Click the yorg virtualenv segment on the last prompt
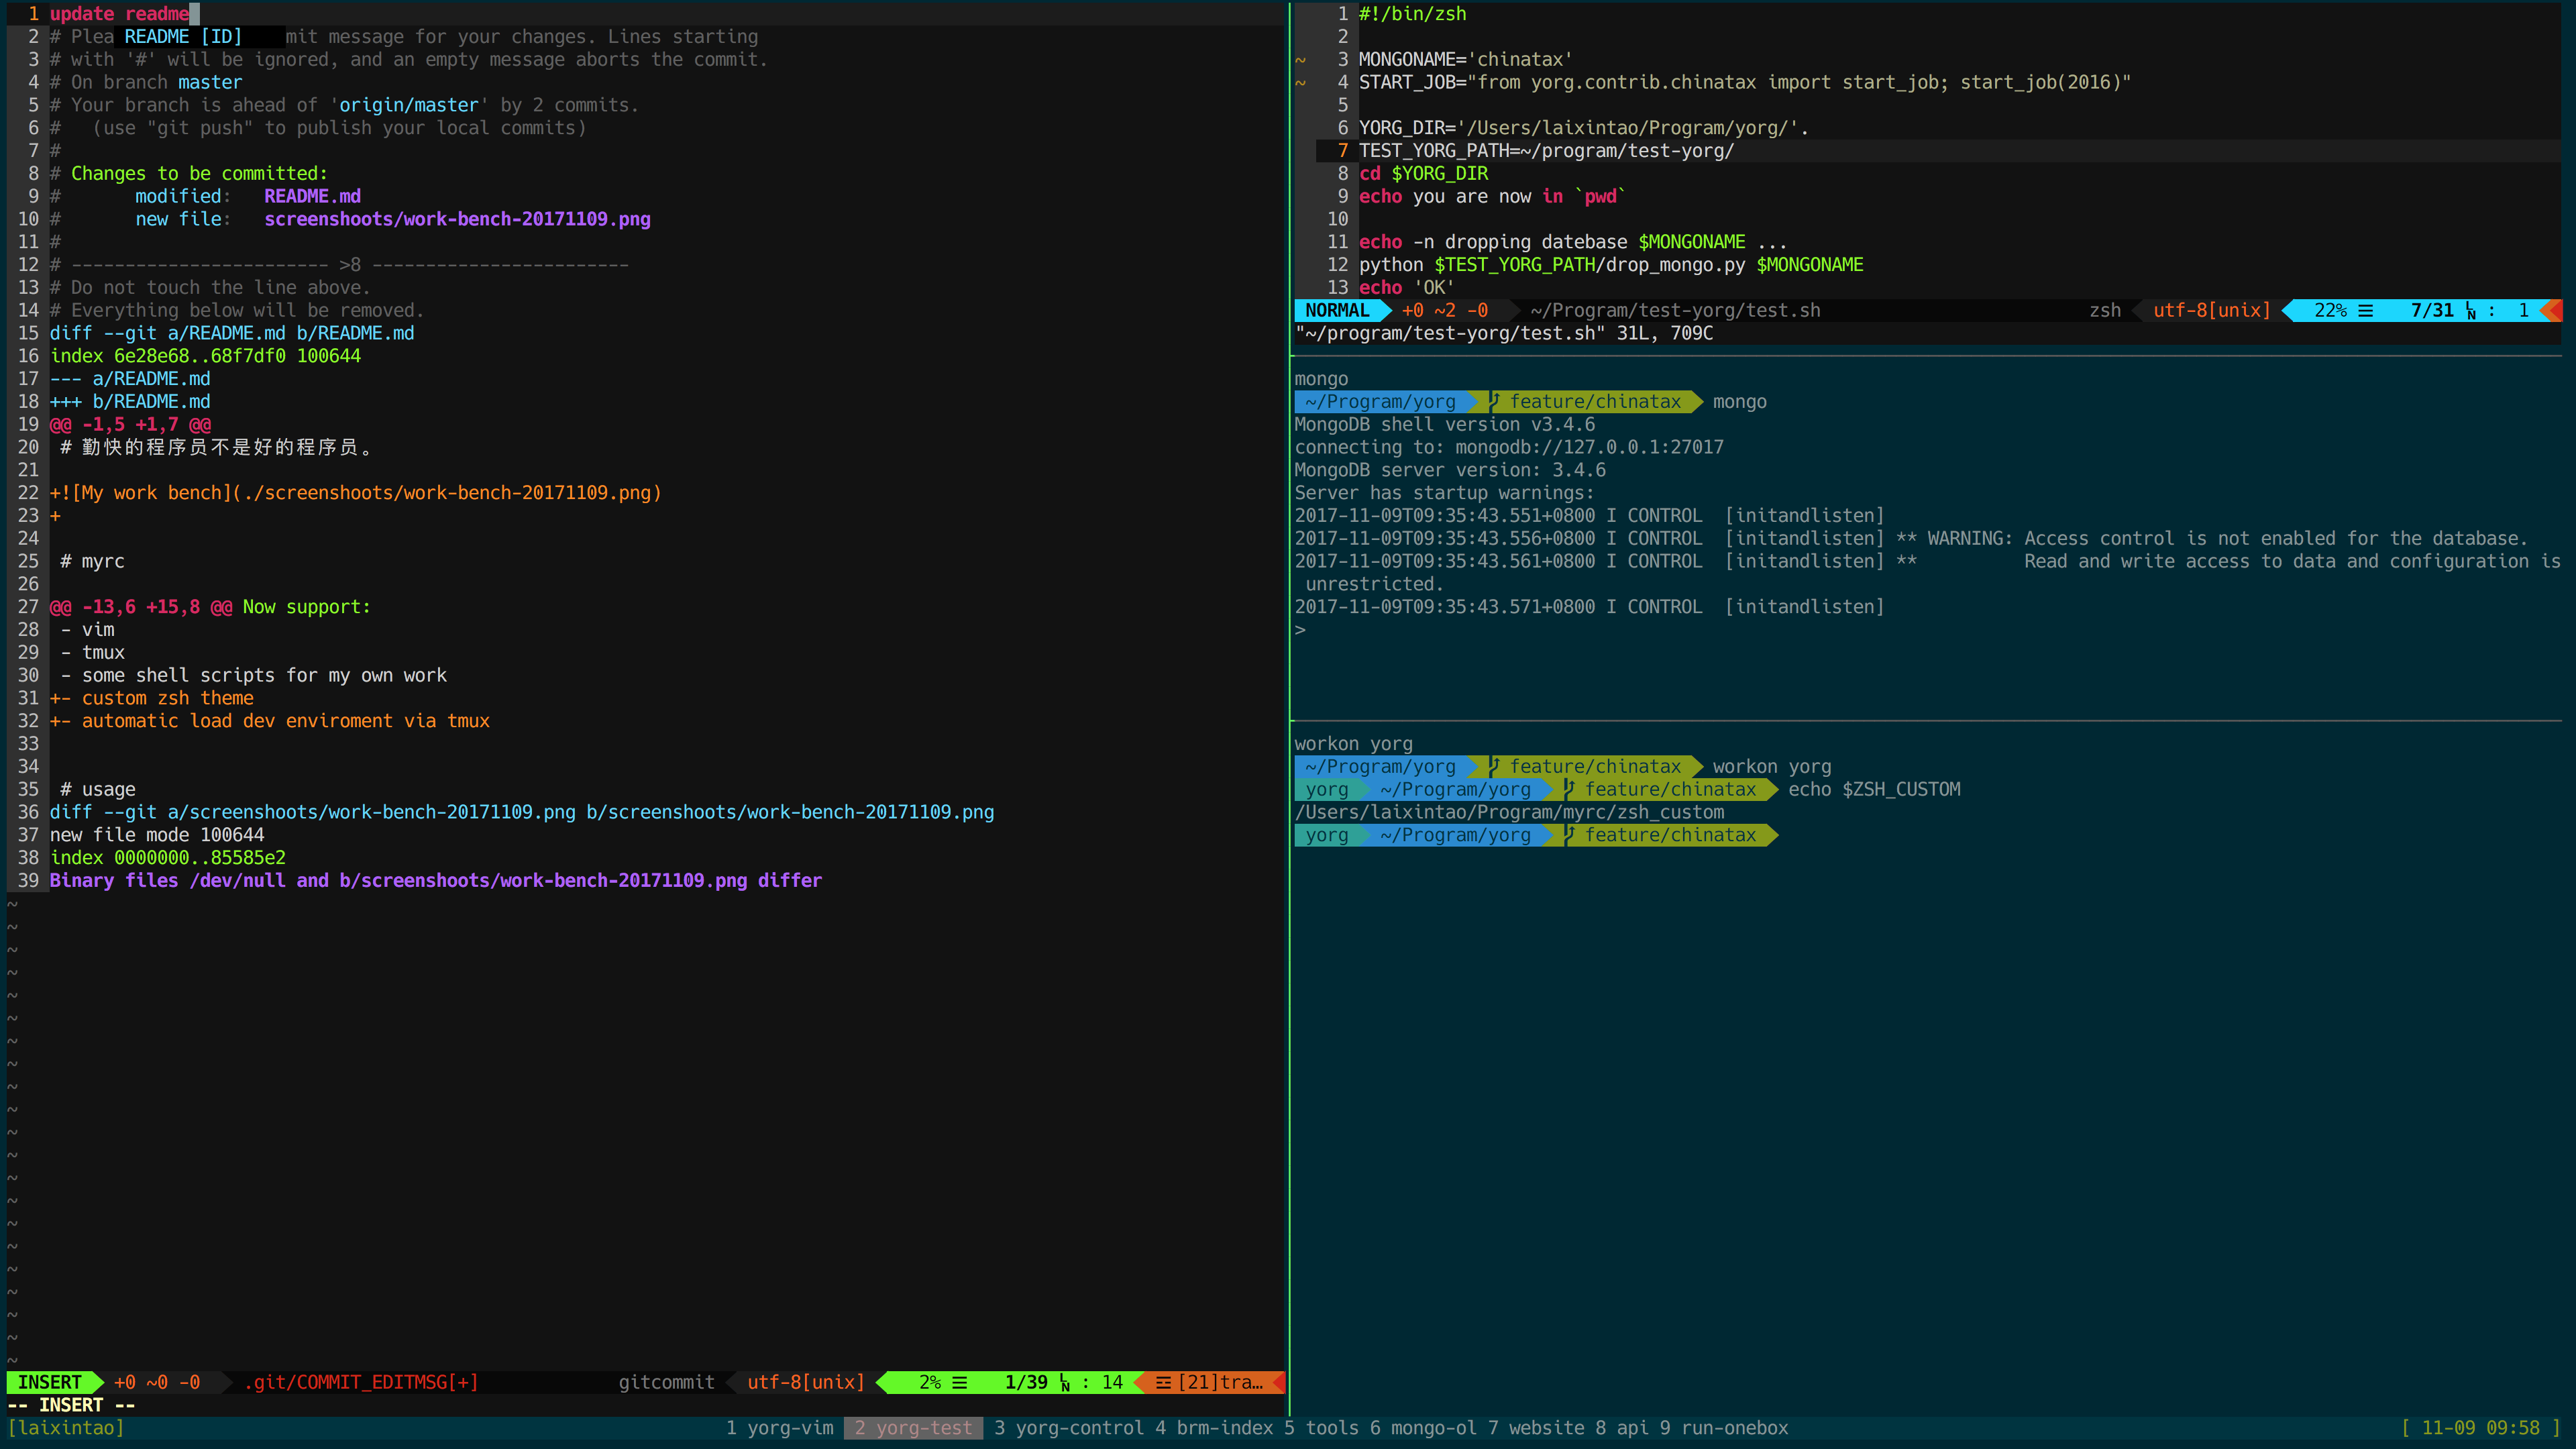The width and height of the screenshot is (2576, 1449). tap(1326, 835)
